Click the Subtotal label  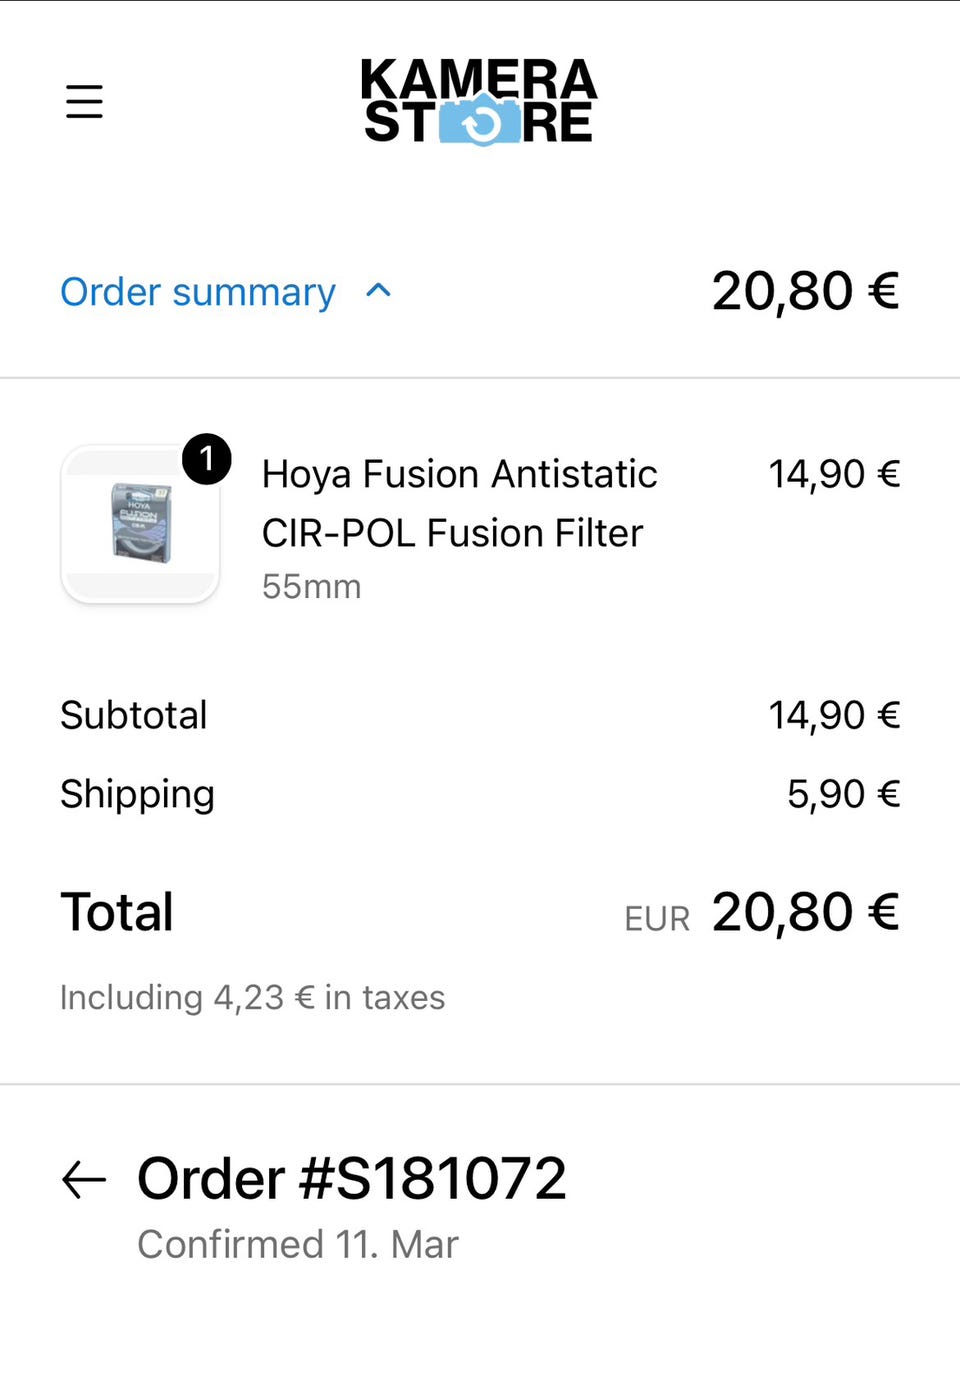pyautogui.click(x=134, y=715)
